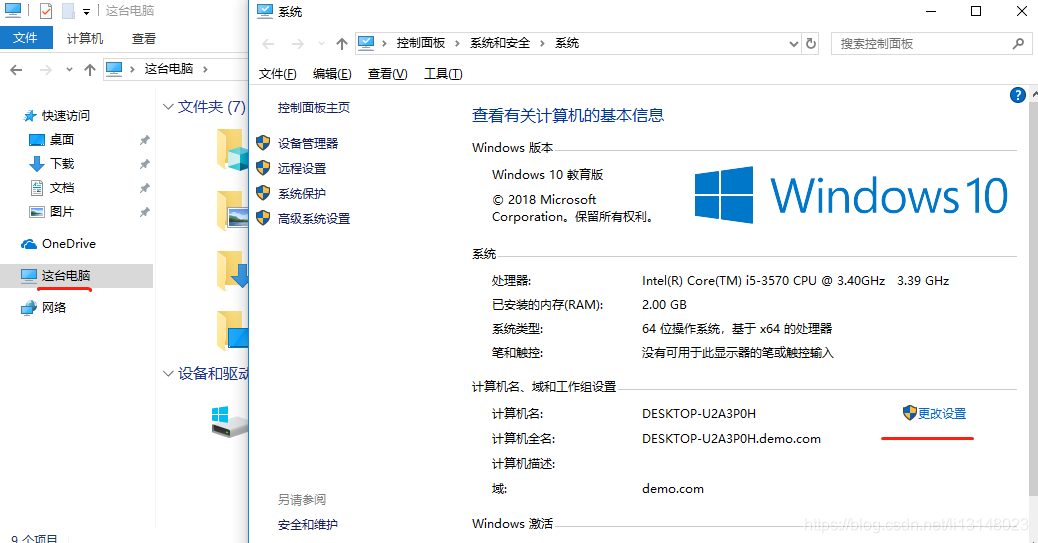Click the forward arrow in File Explorer

click(46, 70)
